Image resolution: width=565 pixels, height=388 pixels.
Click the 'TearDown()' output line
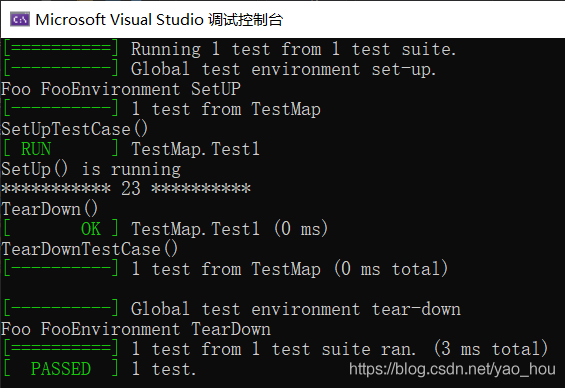pyautogui.click(x=50, y=209)
